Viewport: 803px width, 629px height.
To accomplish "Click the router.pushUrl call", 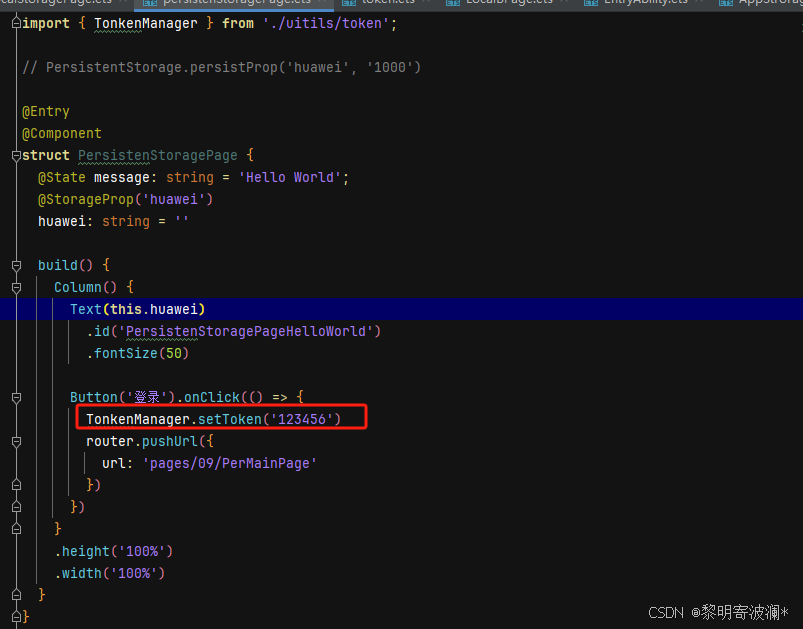I will 142,442.
